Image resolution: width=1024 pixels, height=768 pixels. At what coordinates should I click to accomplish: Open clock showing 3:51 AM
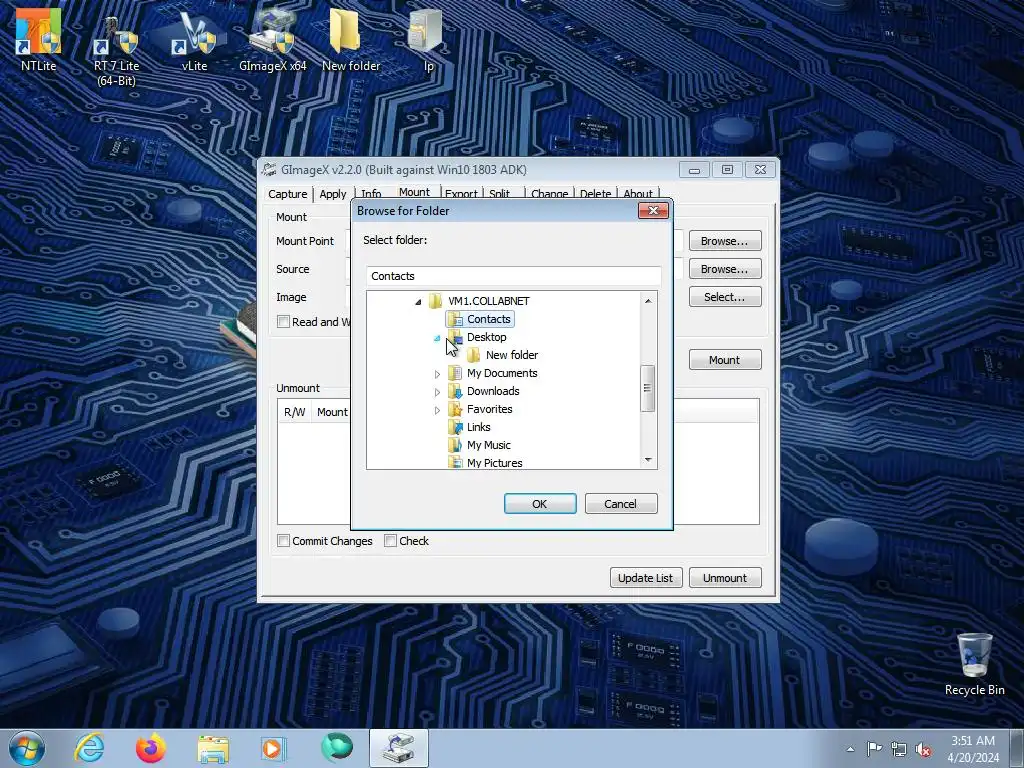973,749
